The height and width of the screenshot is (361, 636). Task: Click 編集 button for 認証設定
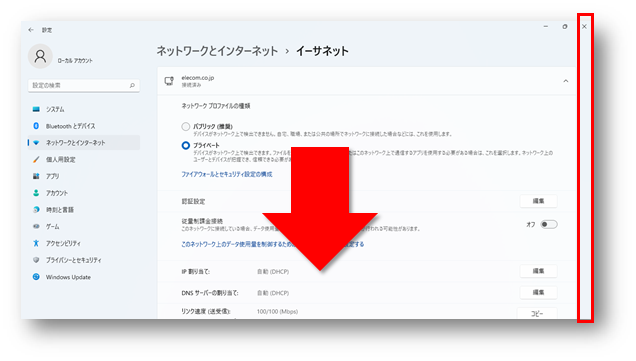coord(538,201)
